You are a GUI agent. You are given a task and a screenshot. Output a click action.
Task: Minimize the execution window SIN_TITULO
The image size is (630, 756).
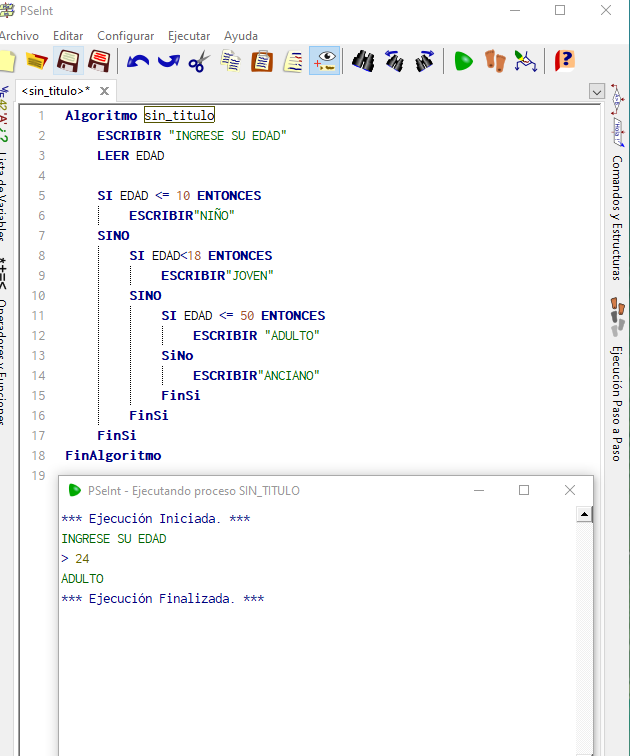479,490
